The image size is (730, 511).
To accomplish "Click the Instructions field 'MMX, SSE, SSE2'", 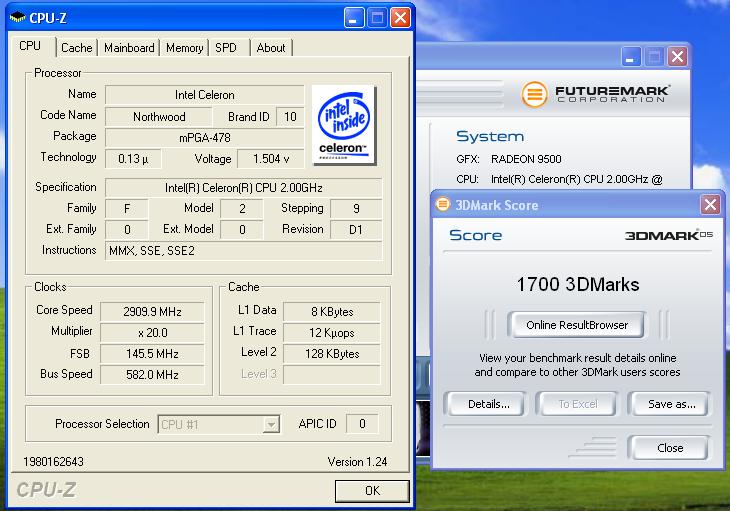I will click(x=243, y=251).
